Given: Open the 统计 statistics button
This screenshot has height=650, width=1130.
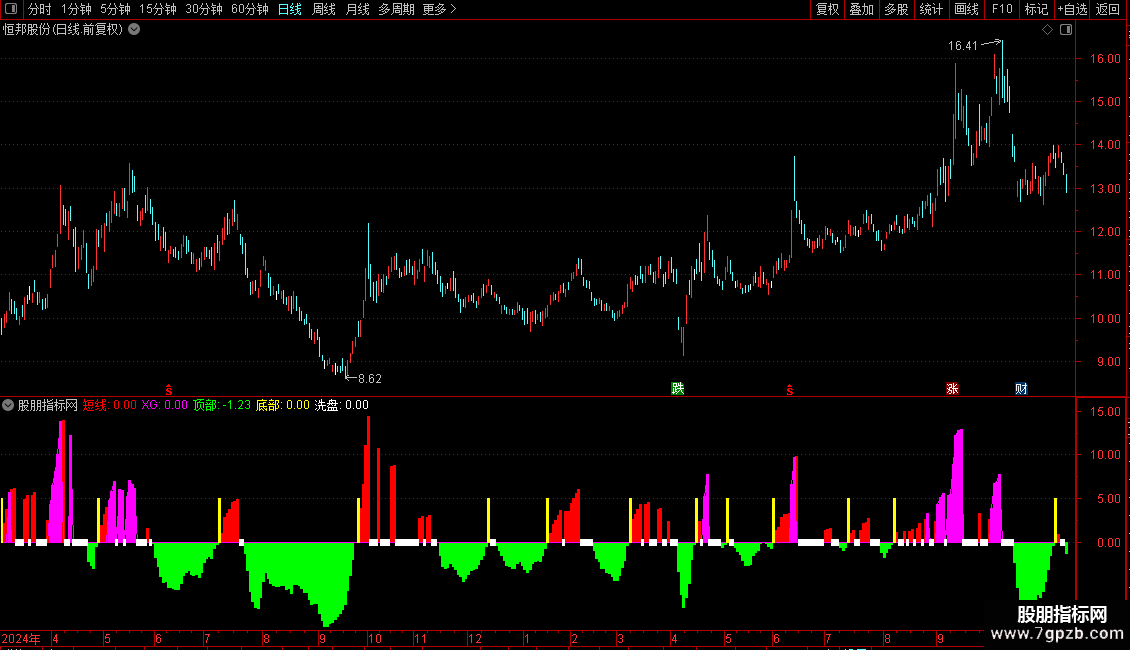Looking at the screenshot, I should (930, 9).
